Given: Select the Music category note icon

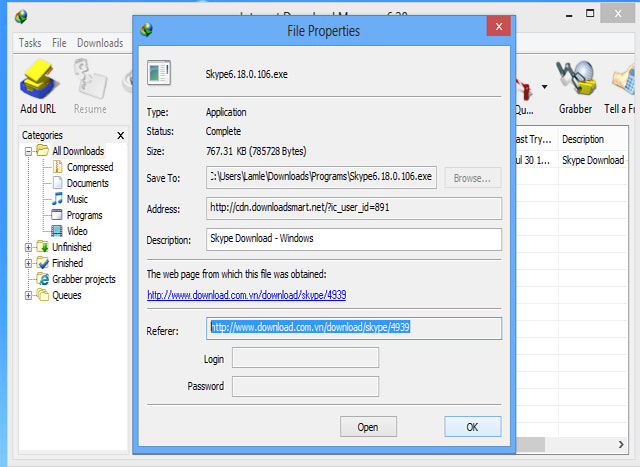Looking at the screenshot, I should 58,198.
